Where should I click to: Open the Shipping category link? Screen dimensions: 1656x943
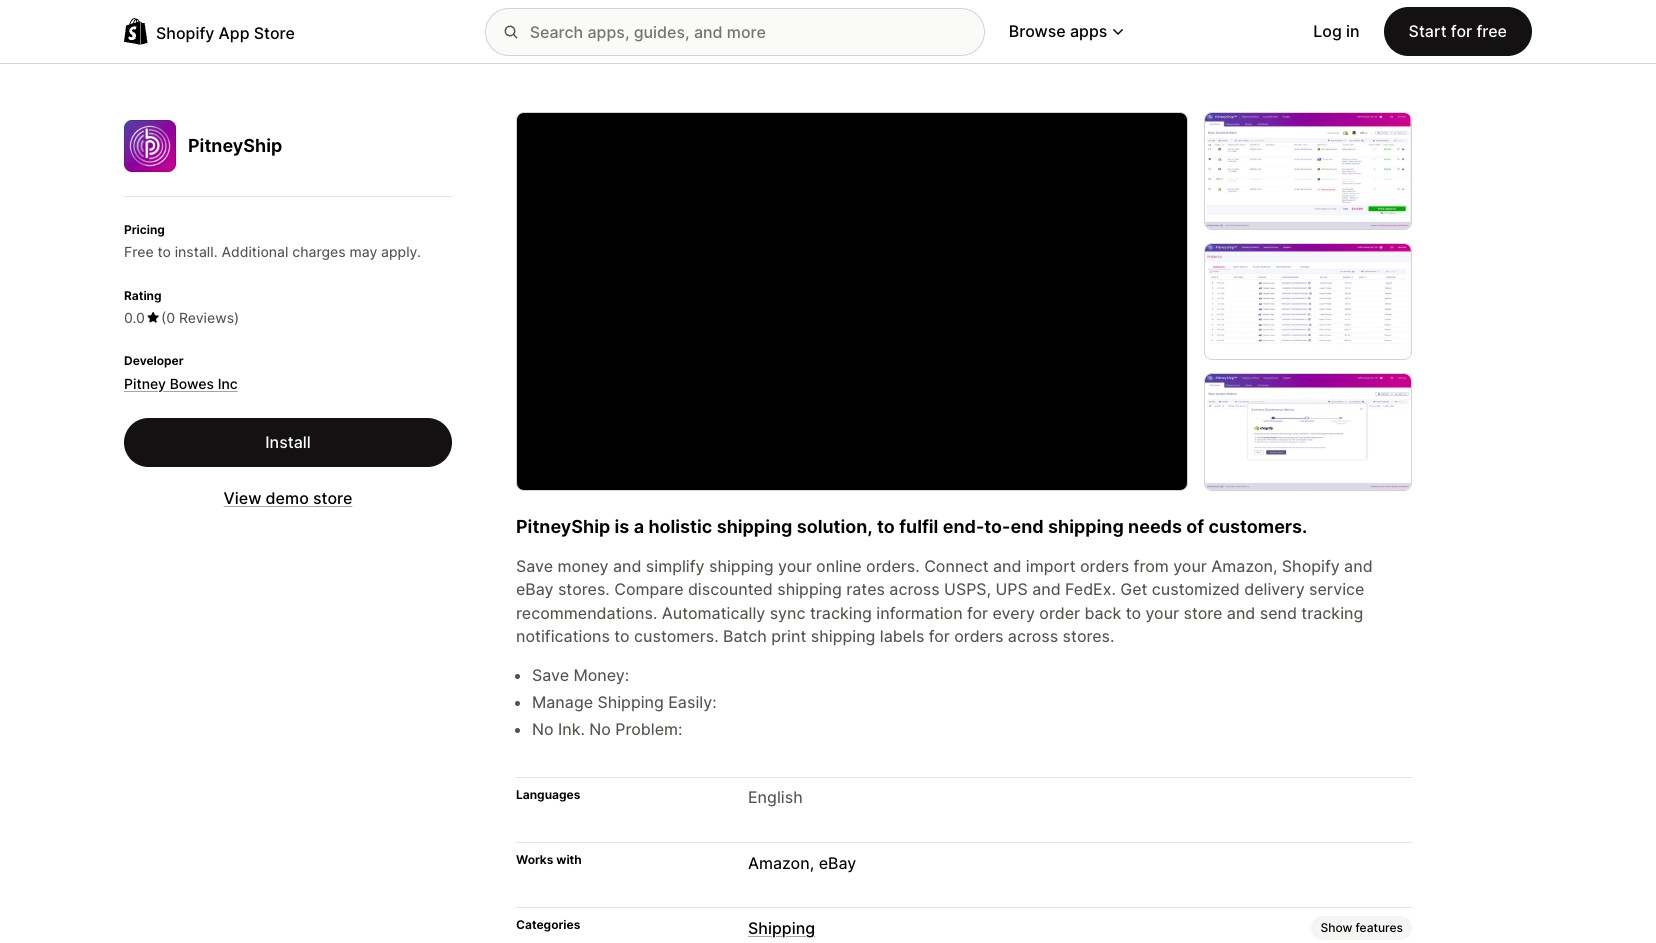tap(781, 929)
